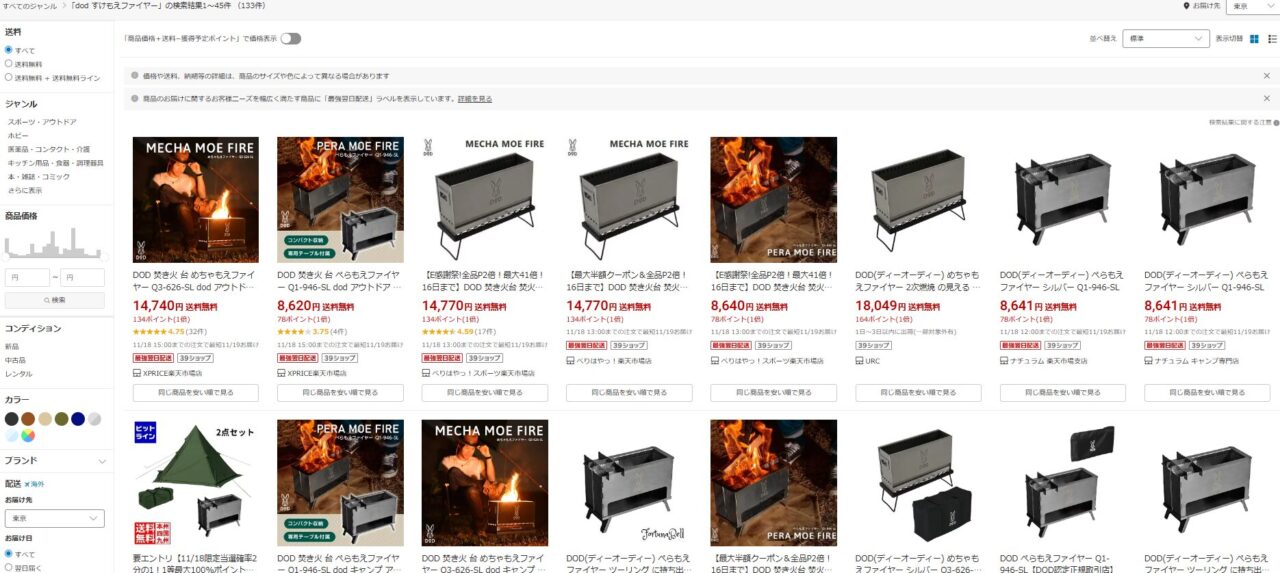The height and width of the screenshot is (573, 1280).
Task: Click the location pin icon by お届け先
Action: coord(1186,6)
